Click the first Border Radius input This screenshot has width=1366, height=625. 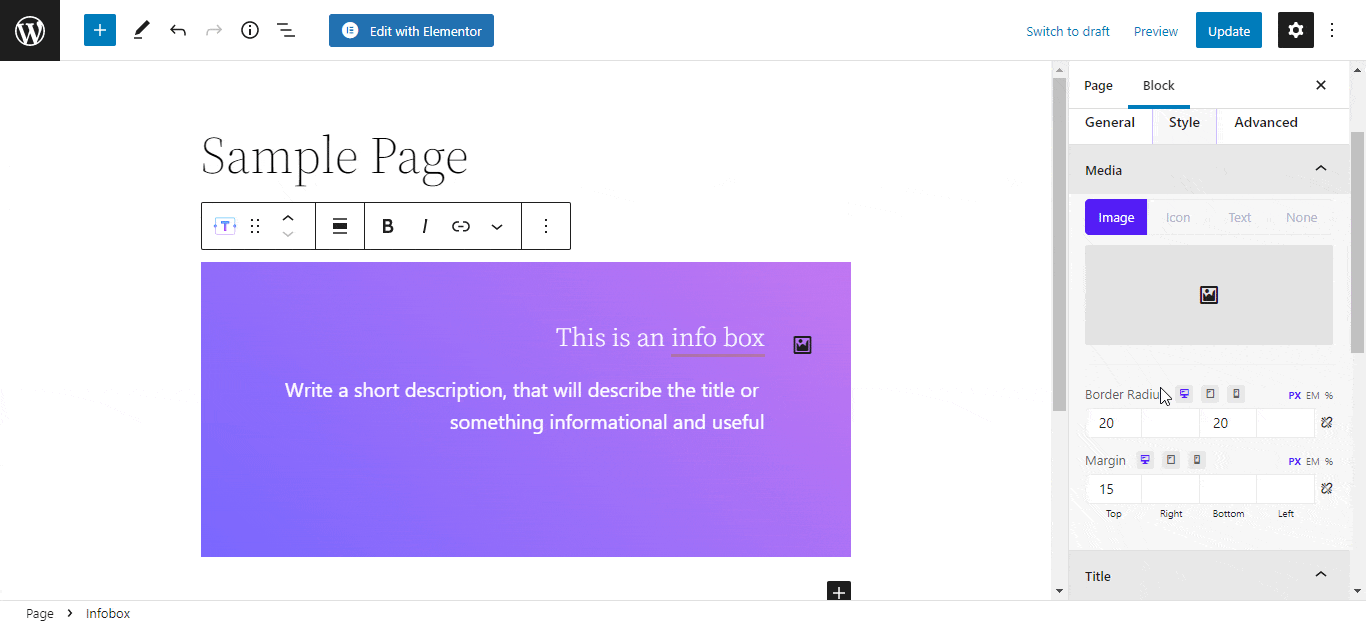click(1114, 423)
